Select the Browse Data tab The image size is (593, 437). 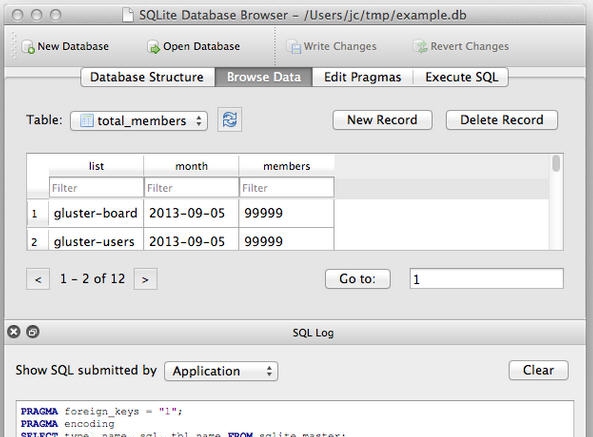click(x=264, y=77)
